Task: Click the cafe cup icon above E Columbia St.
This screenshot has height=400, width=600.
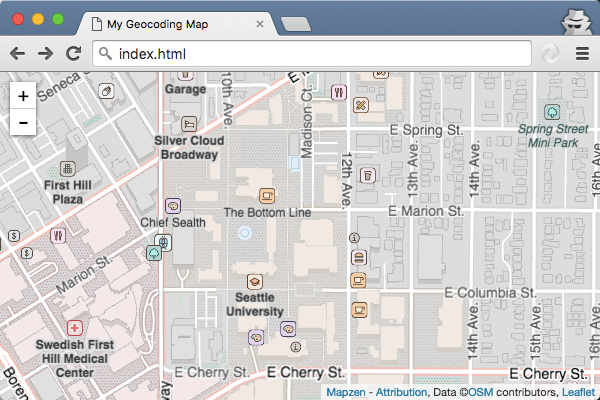Action: point(358,281)
